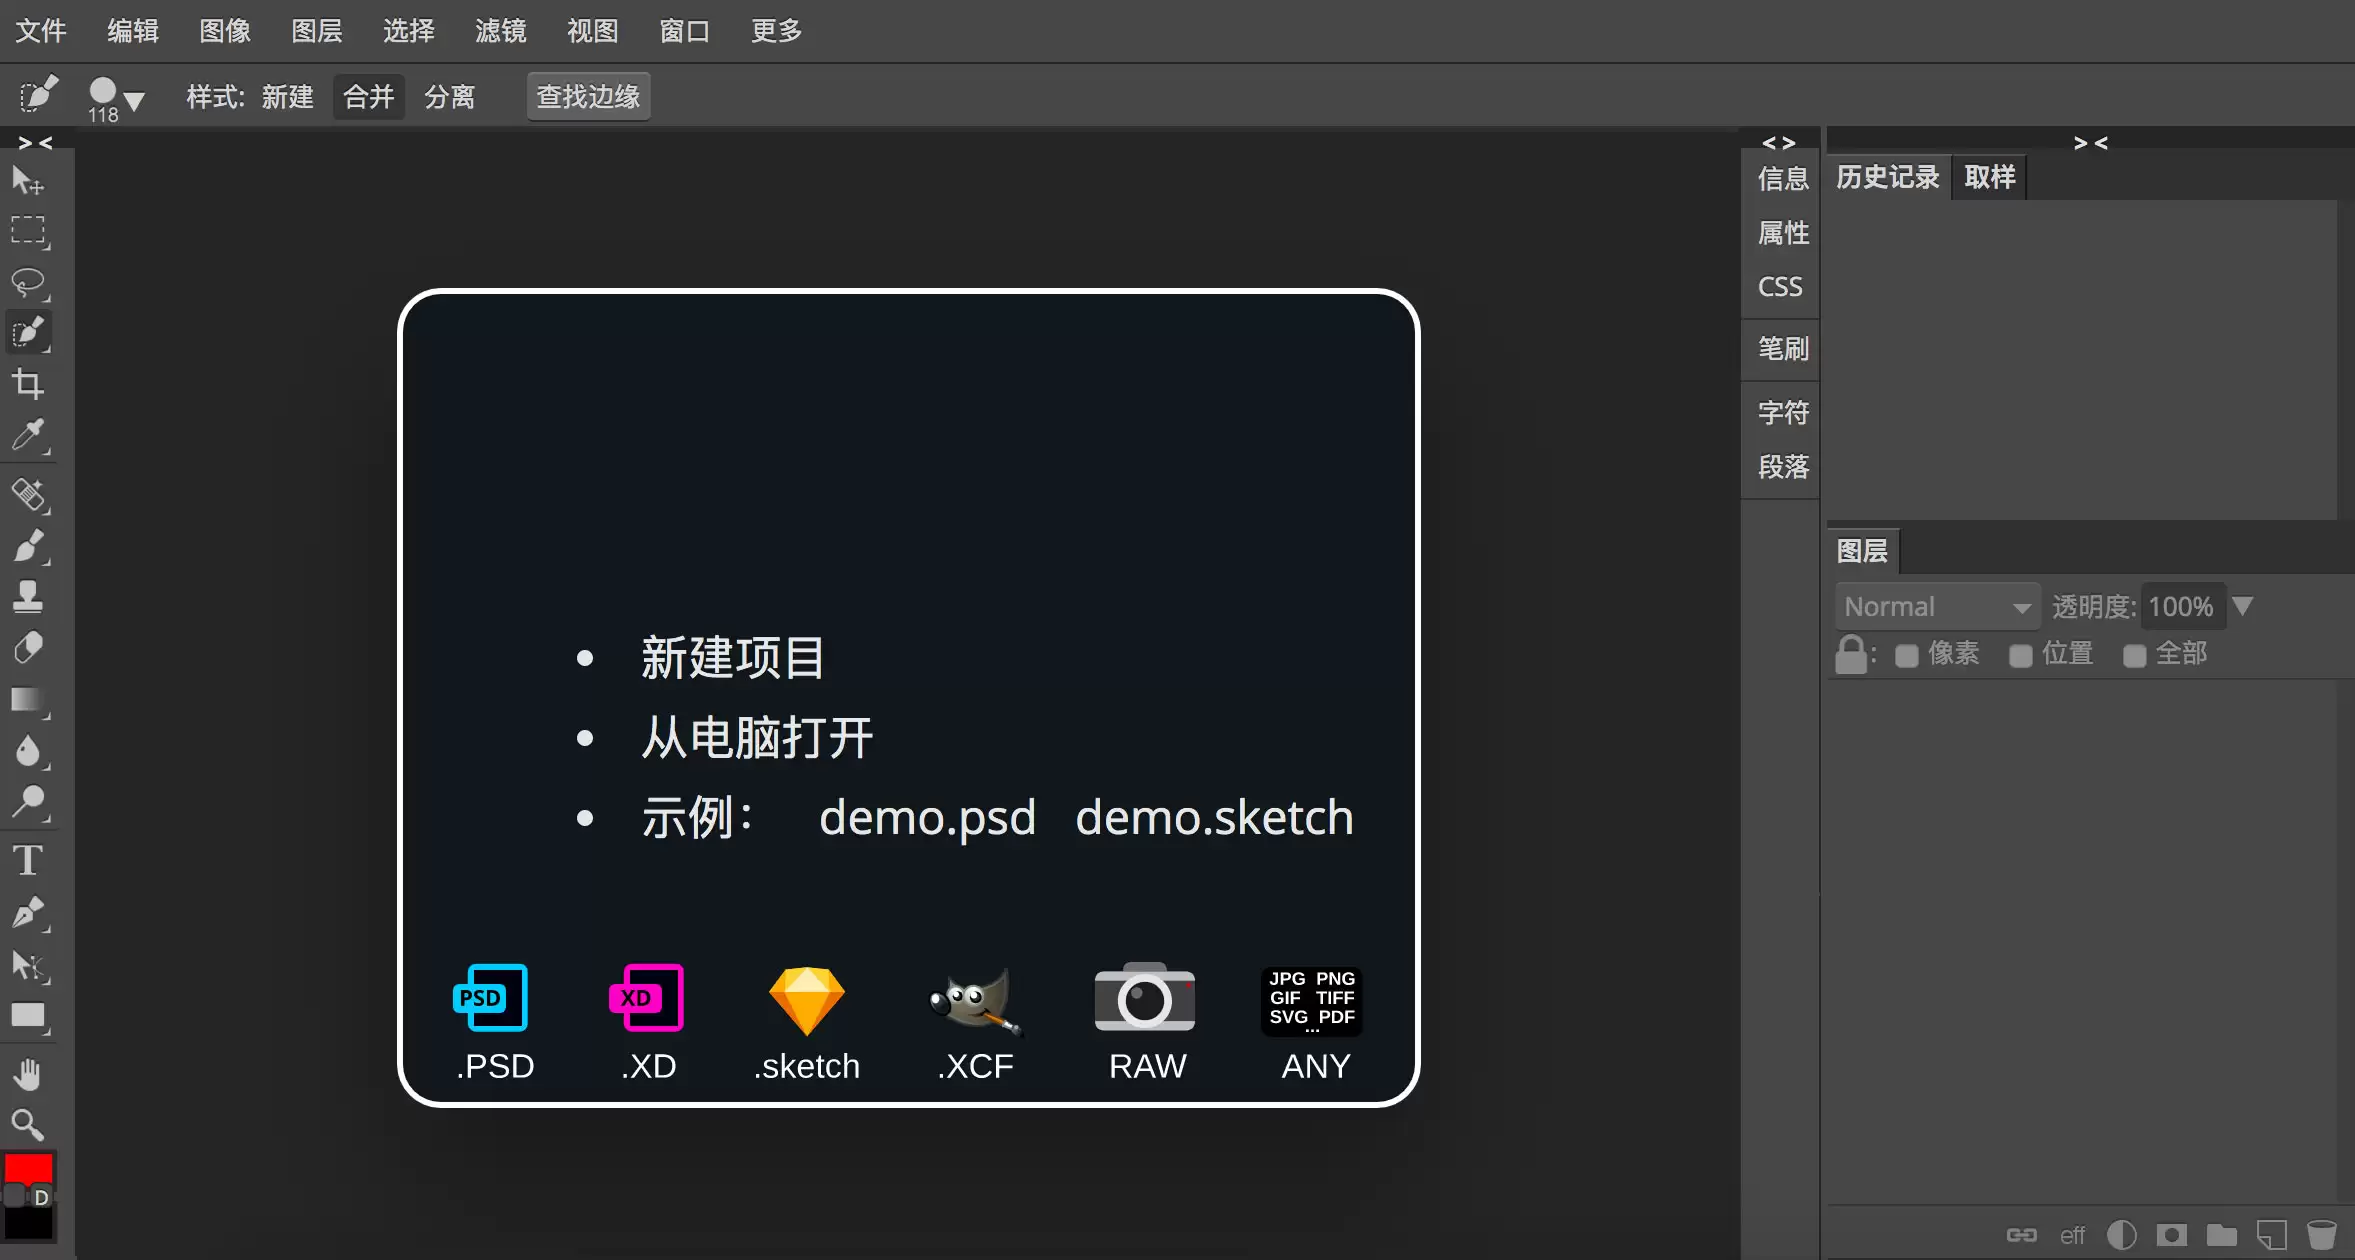Screen dimensions: 2355x1260
Task: Select the Zoom magnifier tool
Action: coord(28,1125)
